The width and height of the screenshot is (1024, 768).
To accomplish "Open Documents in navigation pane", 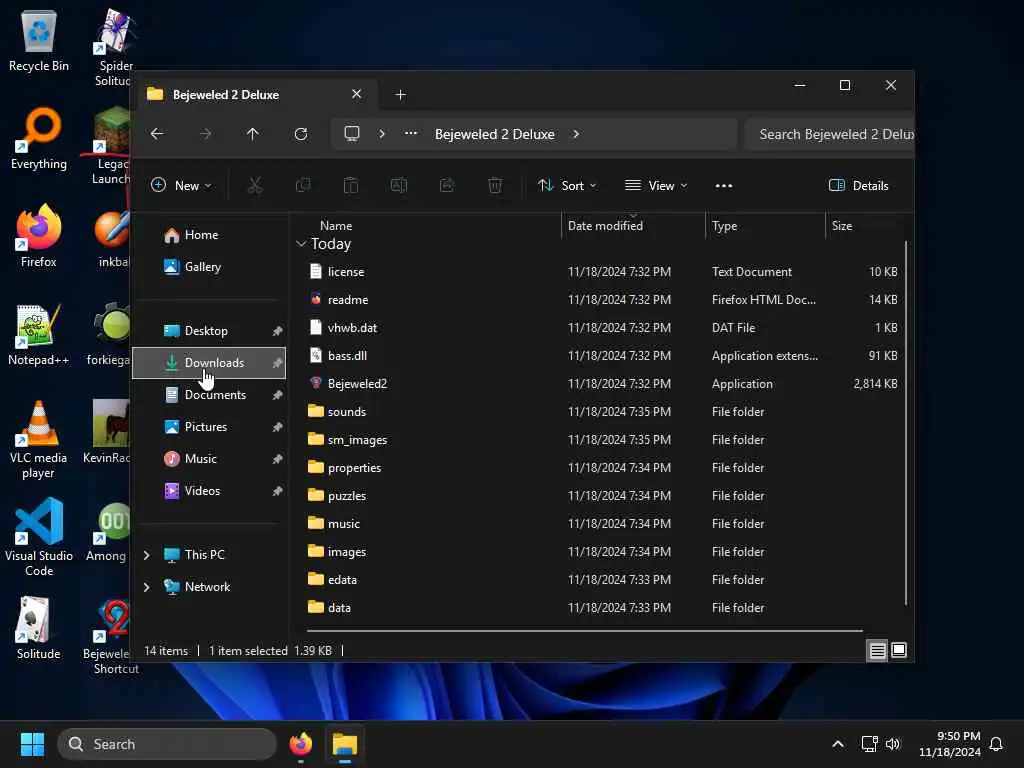I will [210, 395].
